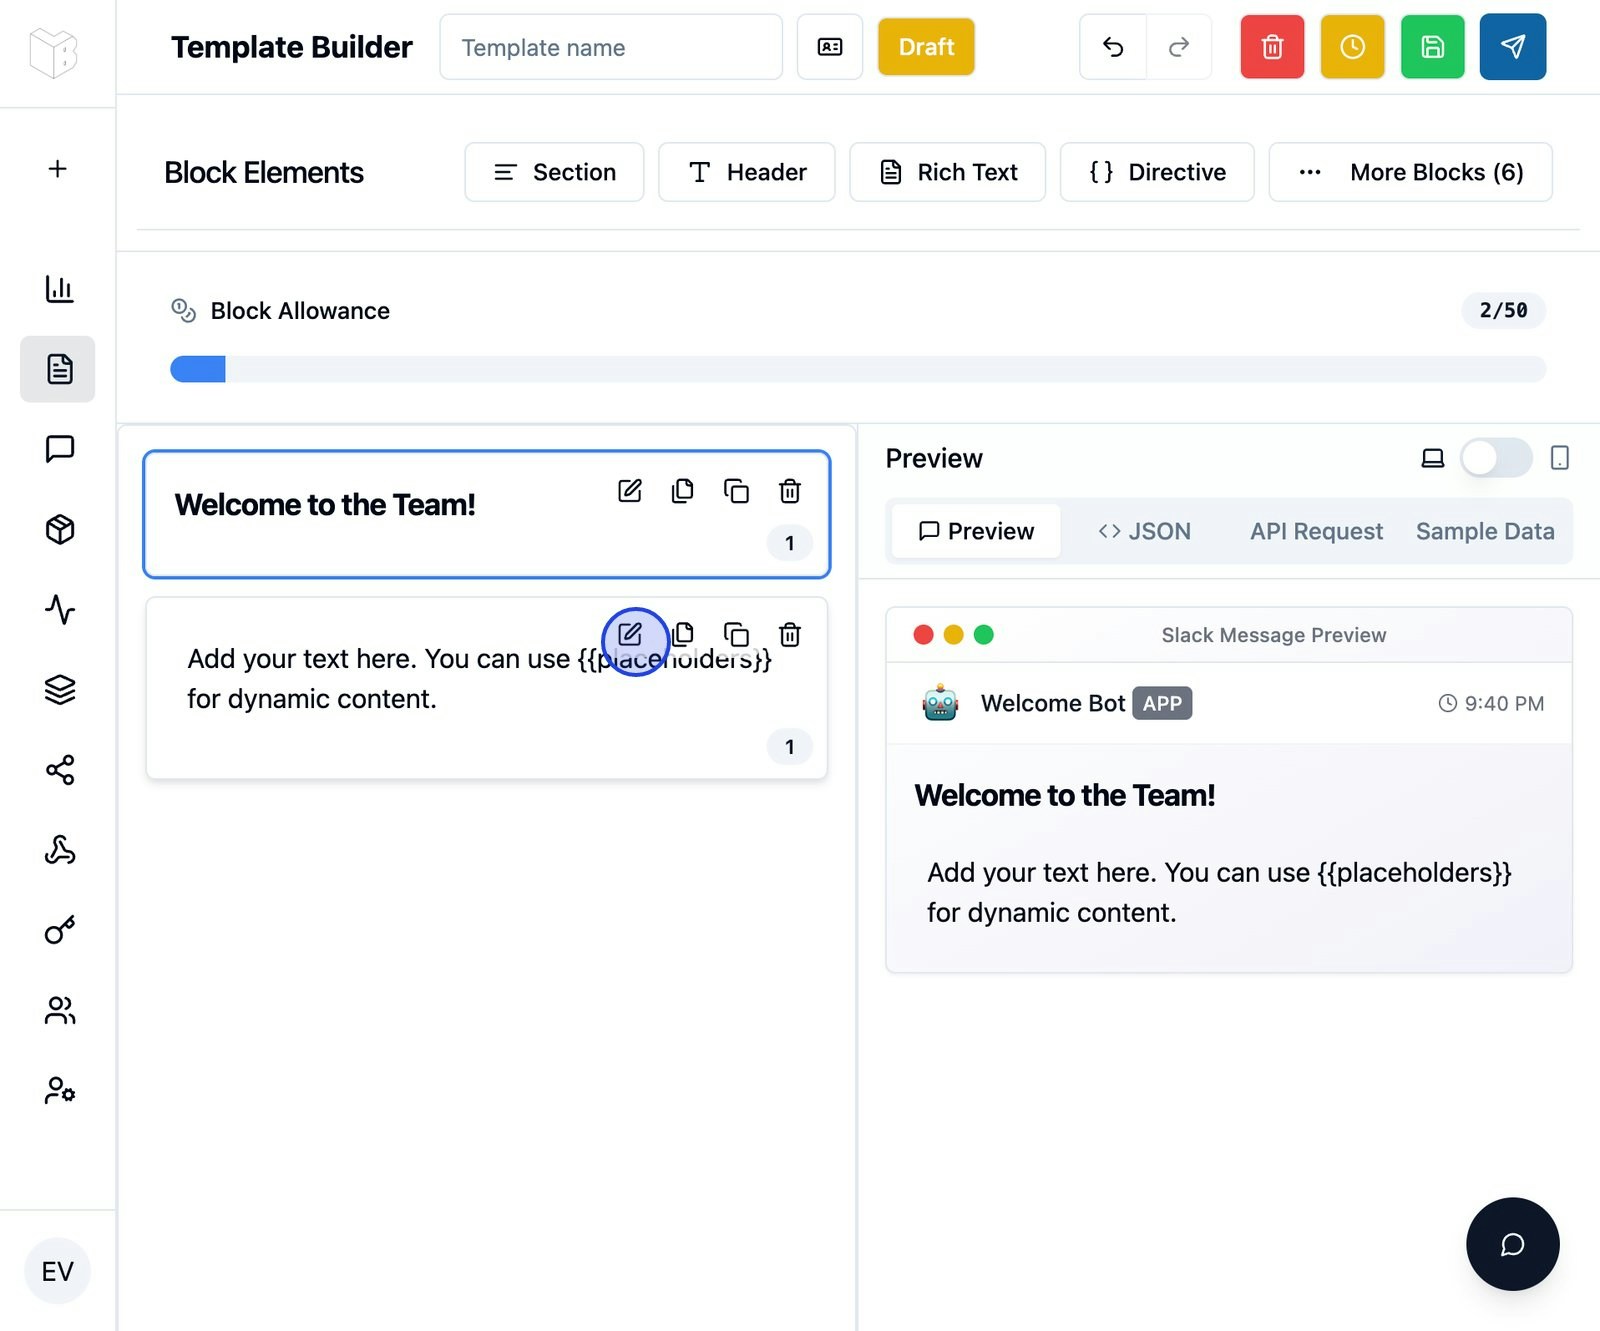Open the webhook sidebar icon

click(60, 850)
